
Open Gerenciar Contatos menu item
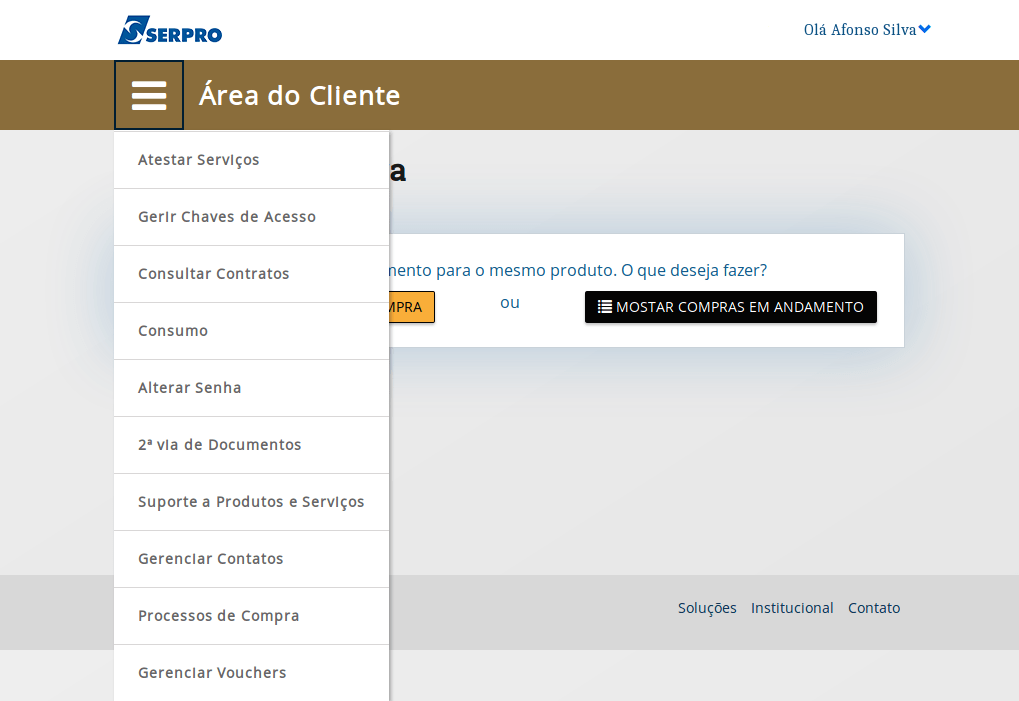click(x=211, y=559)
